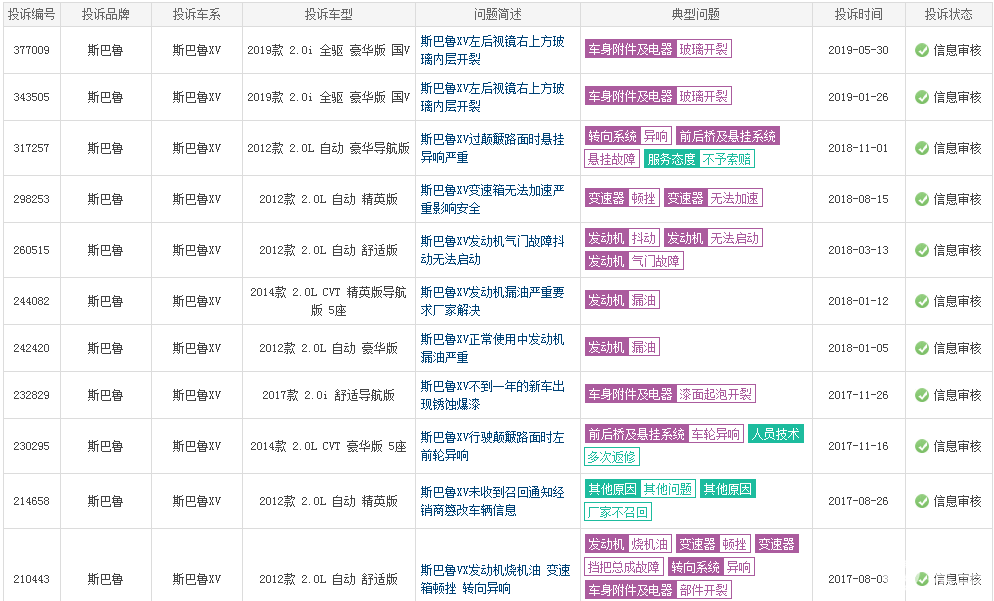
Task: Click the 典型问题 column header
Action: pyautogui.click(x=696, y=15)
